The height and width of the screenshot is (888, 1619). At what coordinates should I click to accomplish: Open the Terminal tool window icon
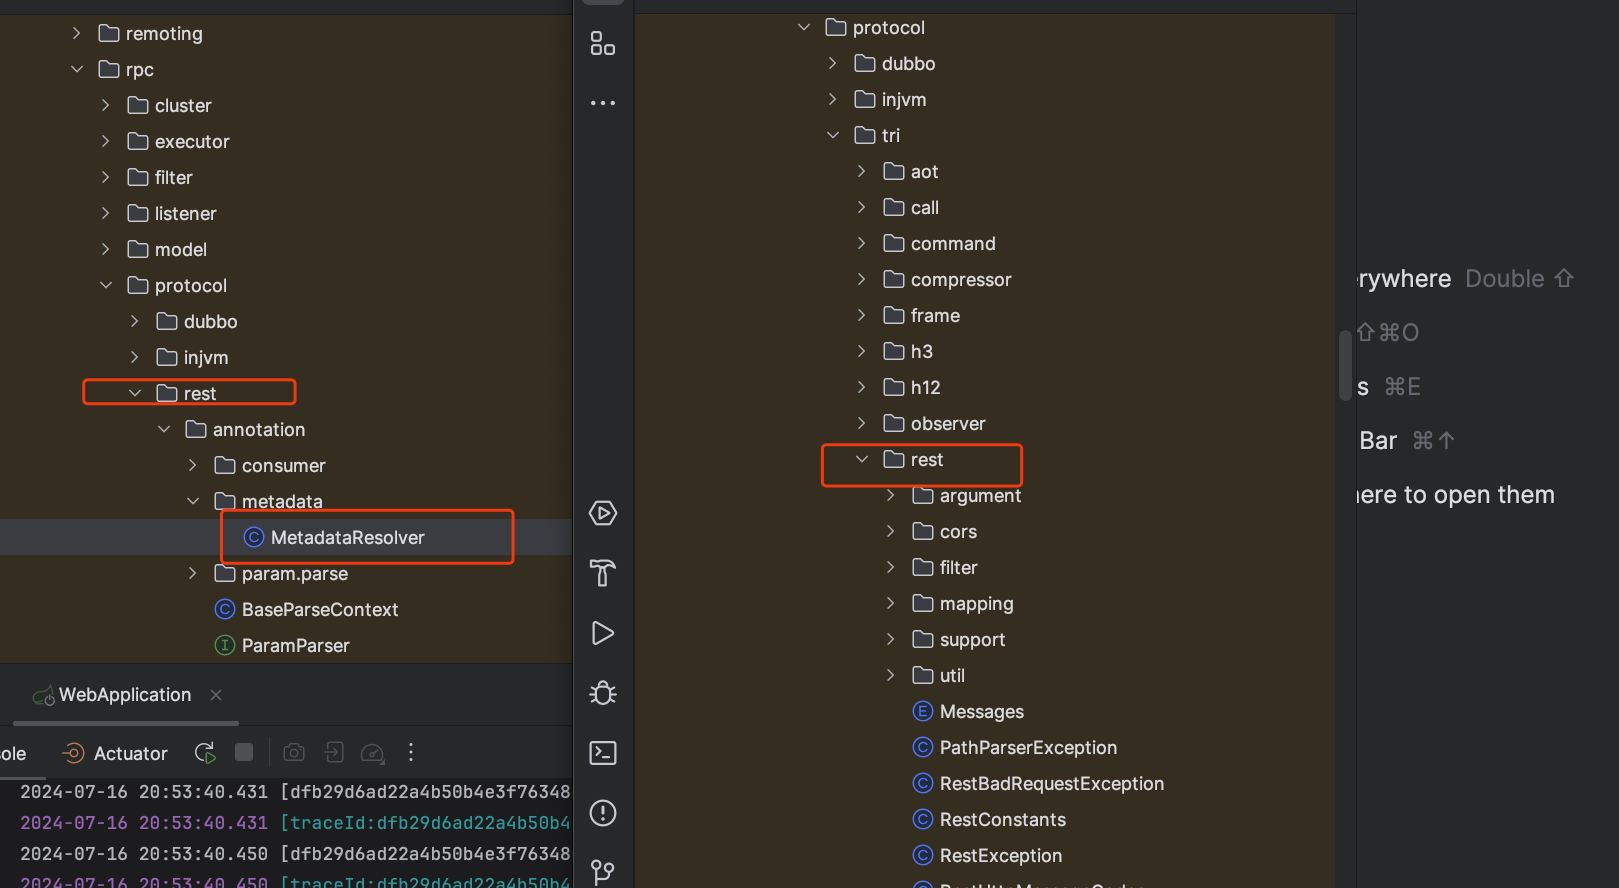(603, 753)
